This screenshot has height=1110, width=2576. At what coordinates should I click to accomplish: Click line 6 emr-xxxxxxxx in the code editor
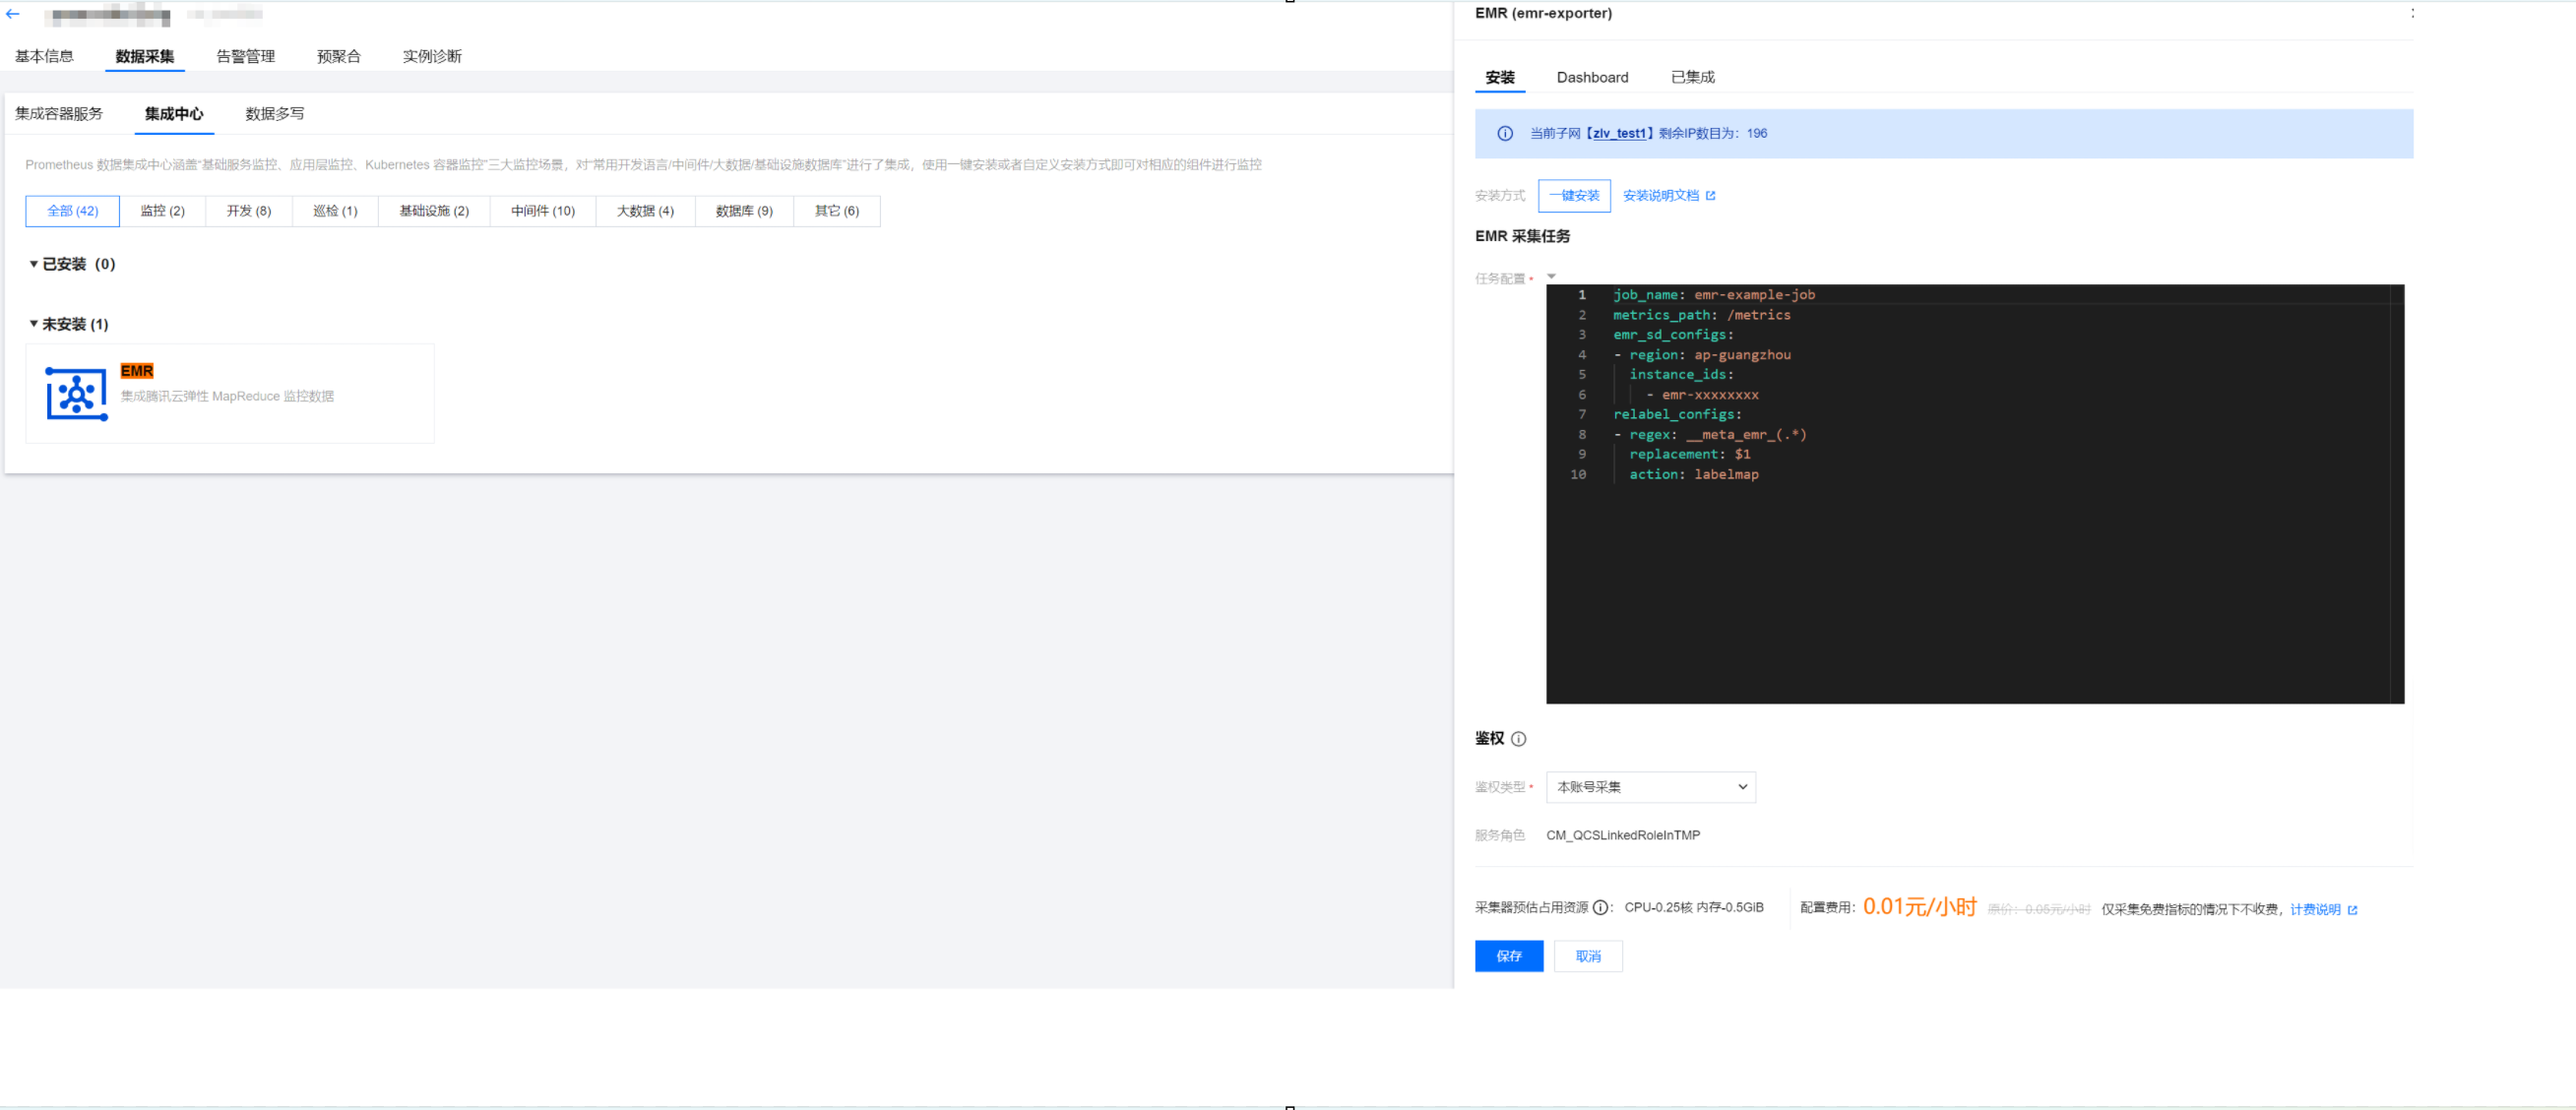click(x=1709, y=395)
